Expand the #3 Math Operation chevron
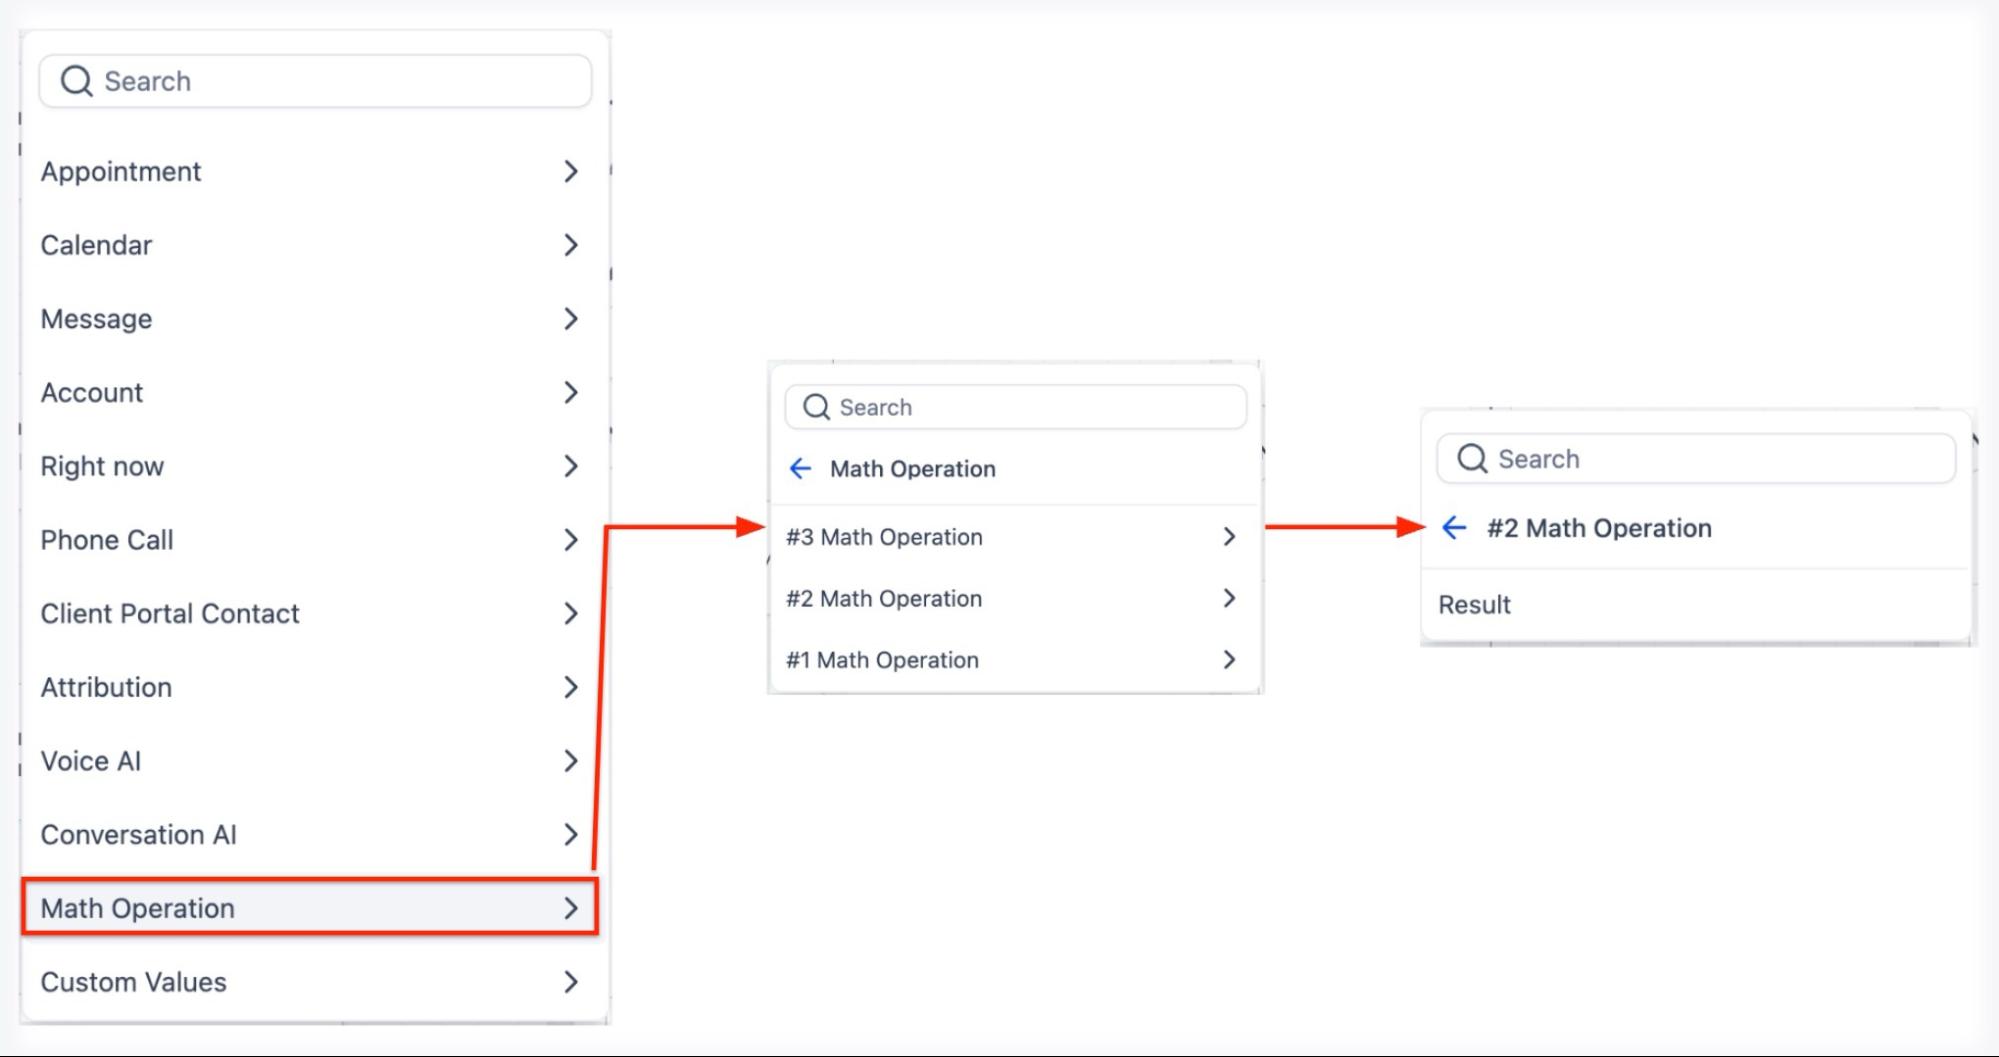The height and width of the screenshot is (1057, 1999). [x=1229, y=537]
